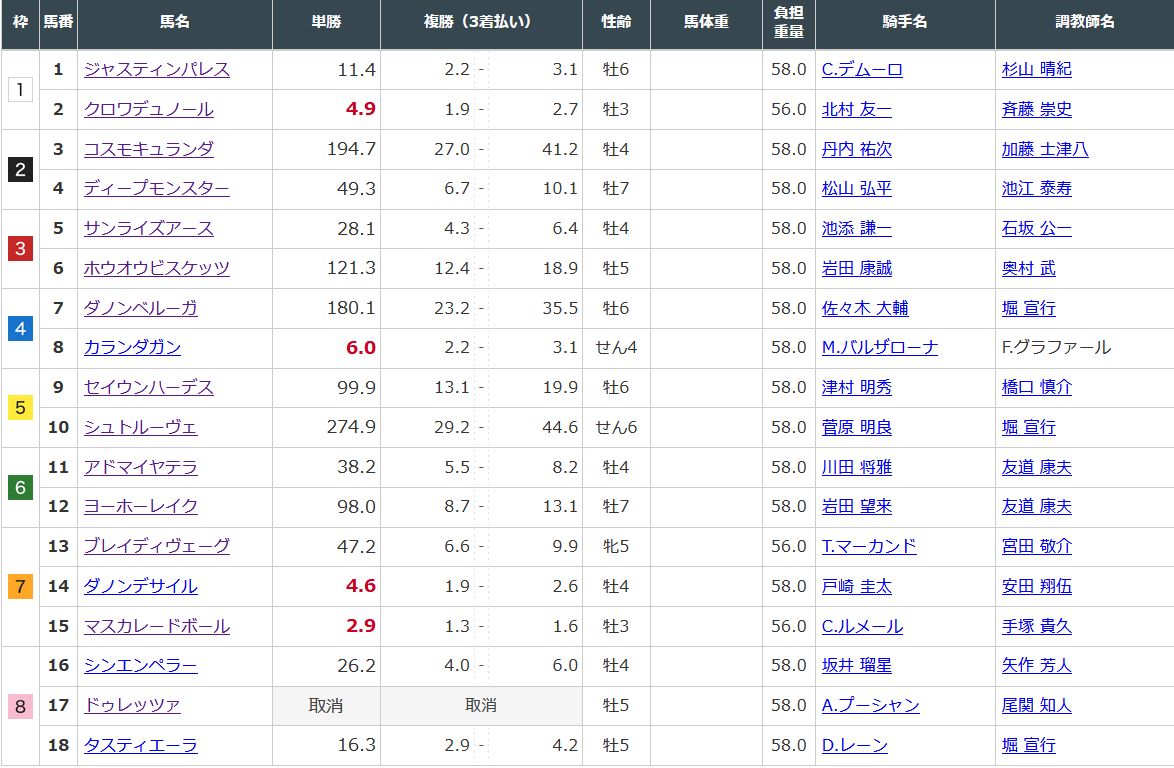Click the 騎手名 column header
The image size is (1174, 768).
pyautogui.click(x=905, y=22)
